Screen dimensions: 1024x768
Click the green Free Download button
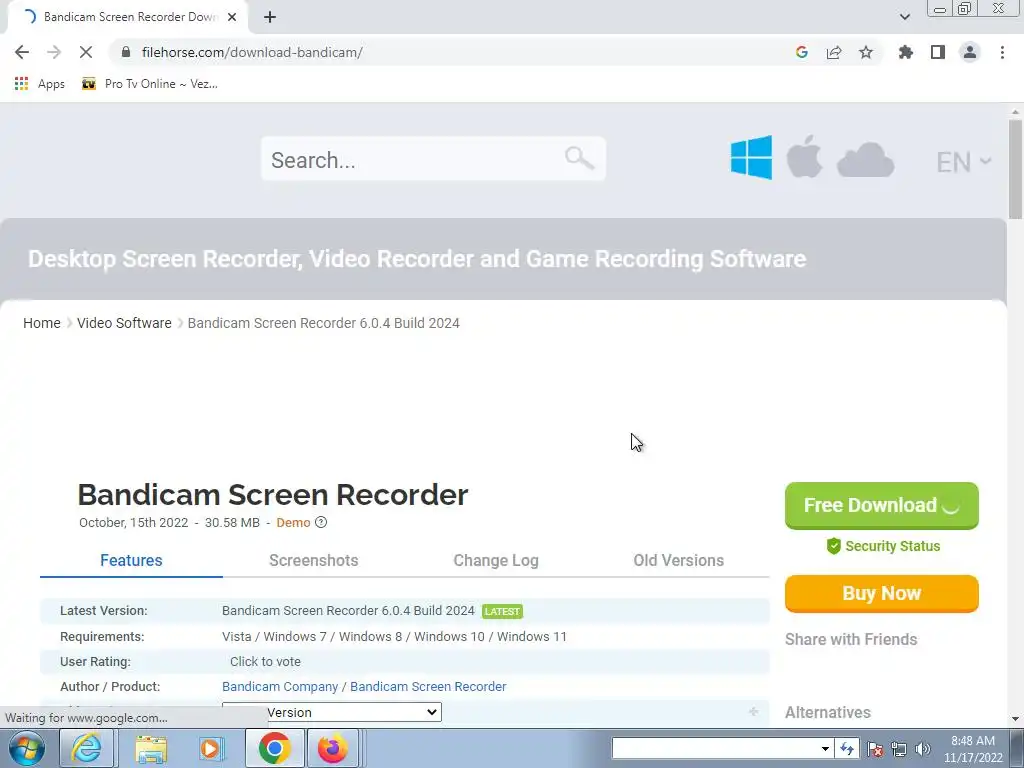pyautogui.click(x=882, y=505)
